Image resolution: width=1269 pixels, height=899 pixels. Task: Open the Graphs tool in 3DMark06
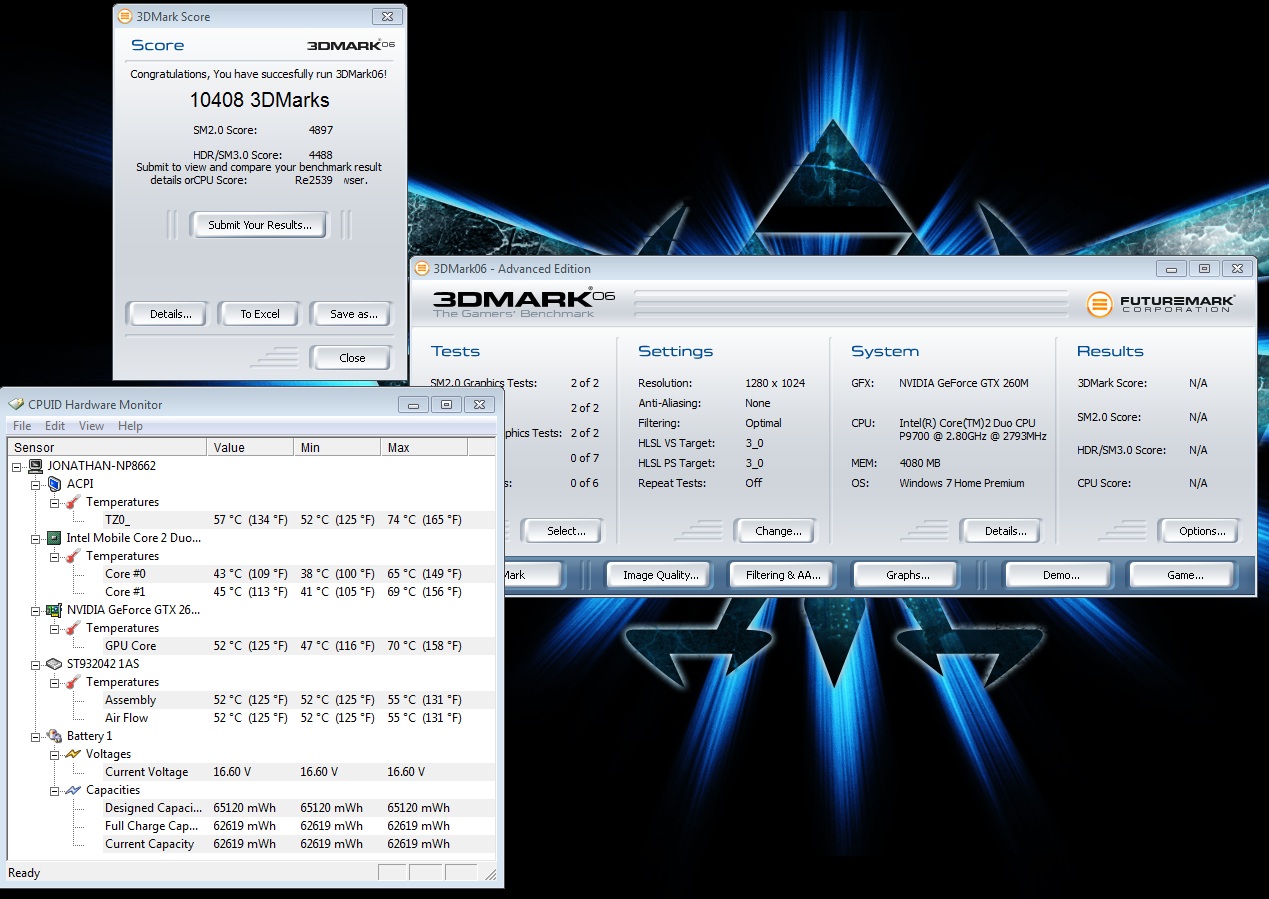pos(908,575)
